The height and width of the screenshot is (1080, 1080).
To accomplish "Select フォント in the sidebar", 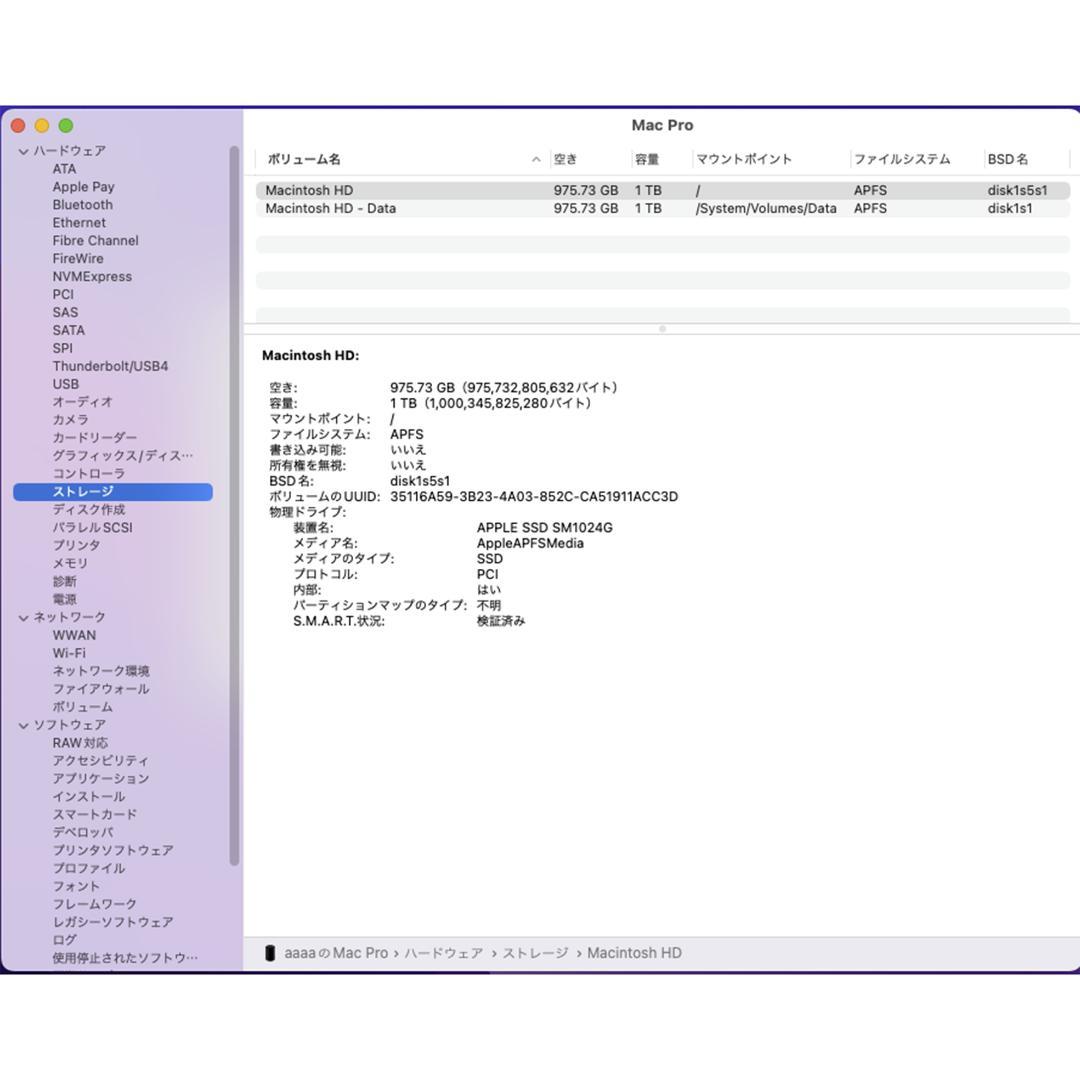I will point(76,886).
